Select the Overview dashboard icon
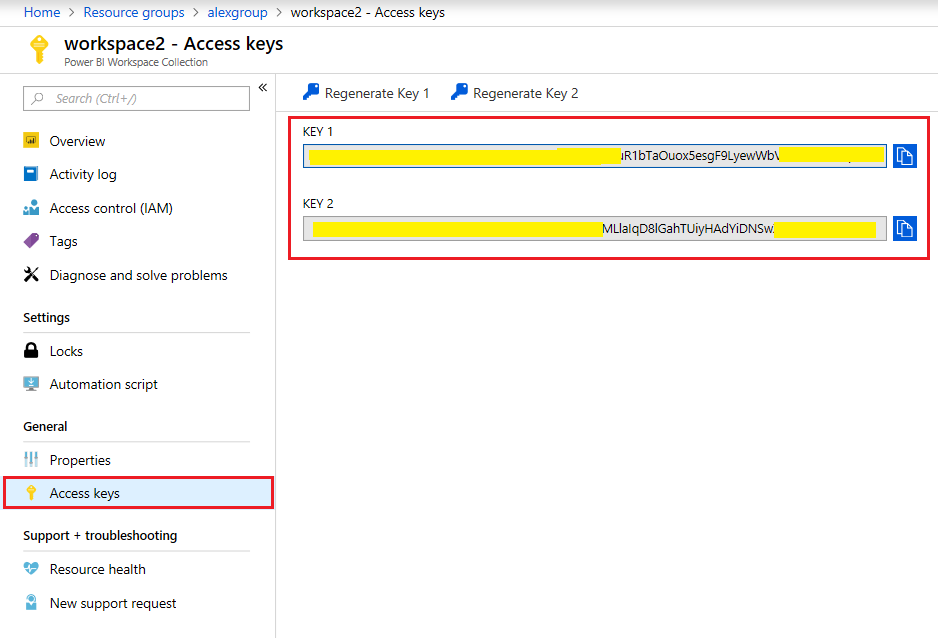Screen dimensions: 938x638 point(30,140)
